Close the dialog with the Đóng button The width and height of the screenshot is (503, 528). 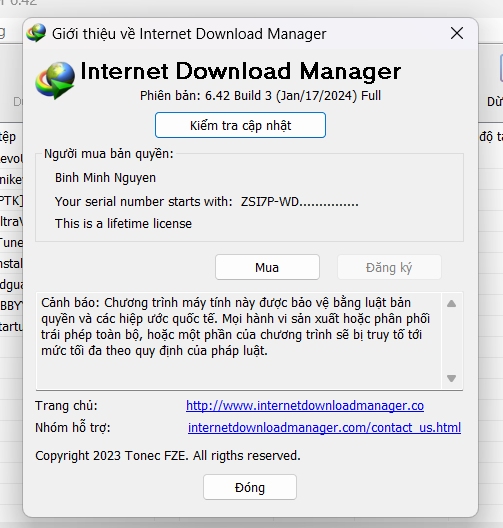(250, 487)
